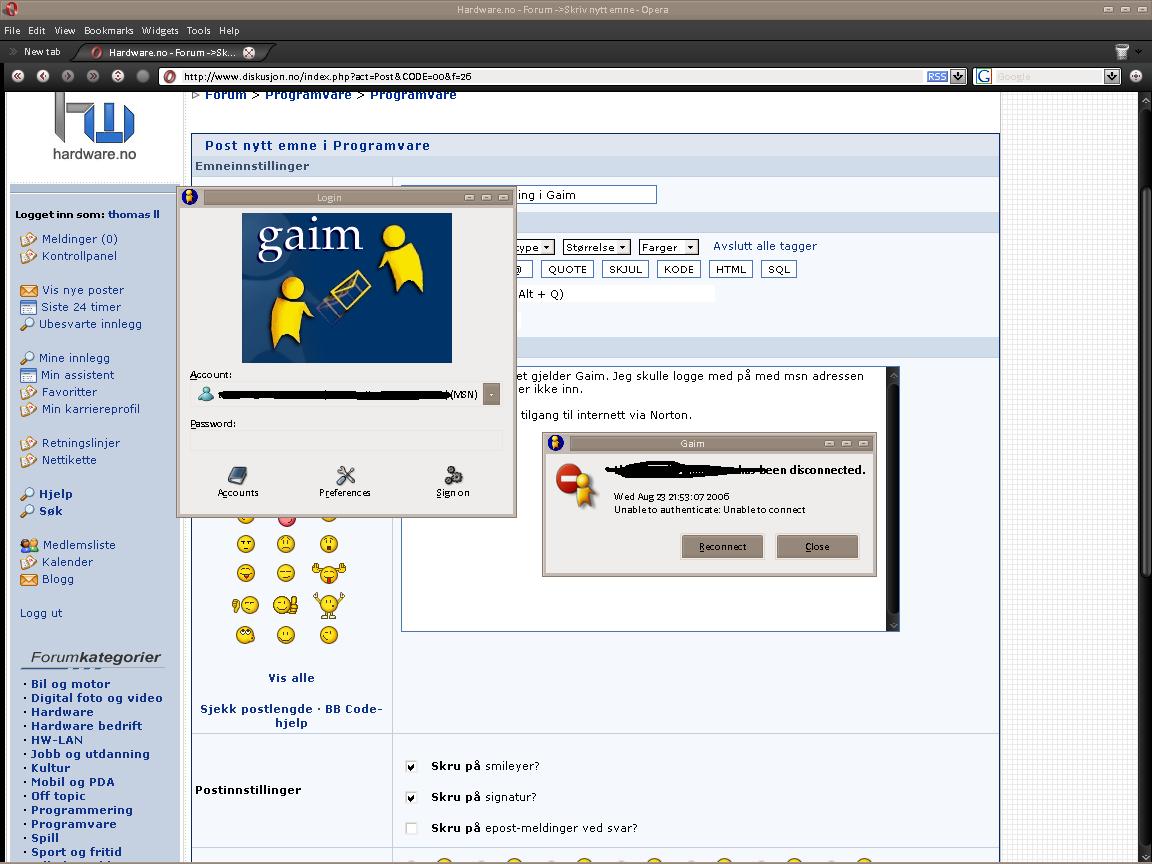Insert the thumbs-down smiley
The width and height of the screenshot is (1152, 864).
click(x=245, y=605)
